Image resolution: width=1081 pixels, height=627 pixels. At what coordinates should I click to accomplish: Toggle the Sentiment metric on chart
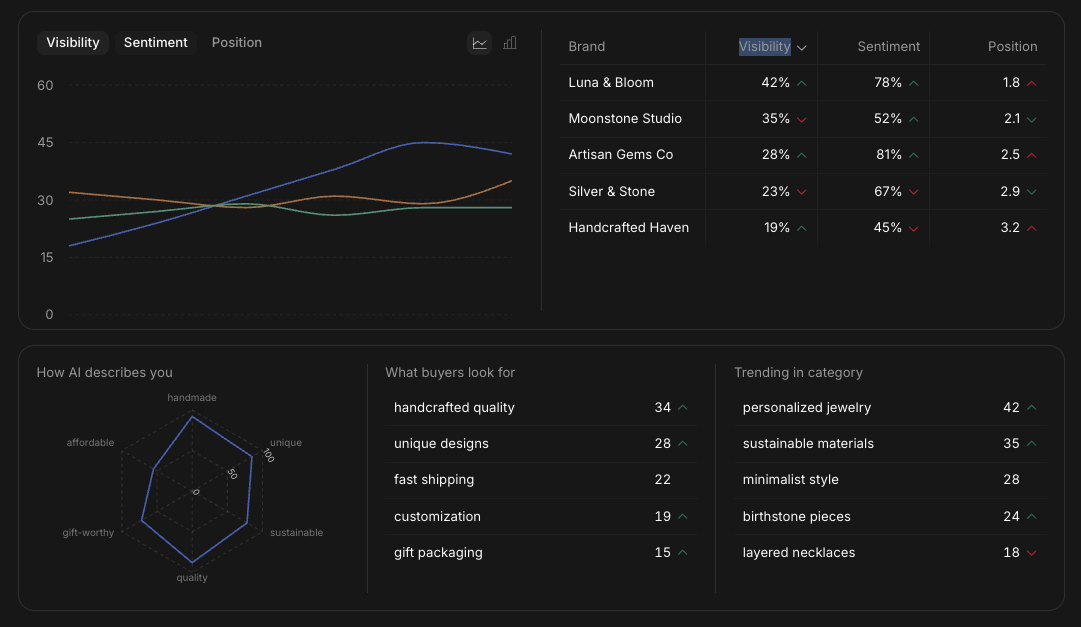156,43
